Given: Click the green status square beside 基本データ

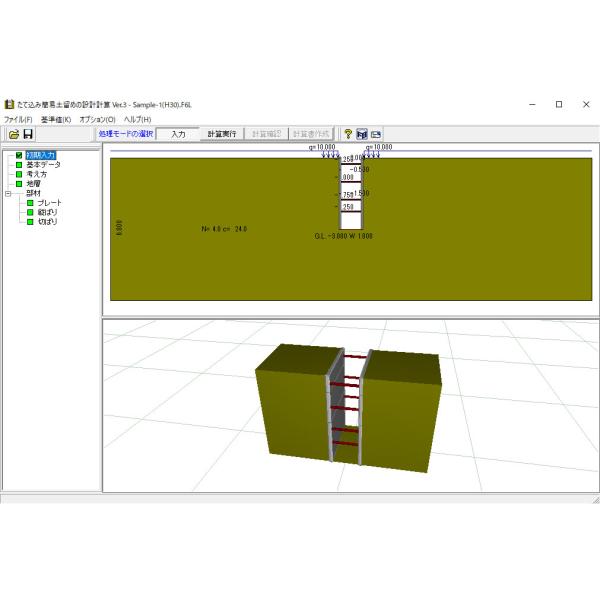Looking at the screenshot, I should [x=19, y=165].
